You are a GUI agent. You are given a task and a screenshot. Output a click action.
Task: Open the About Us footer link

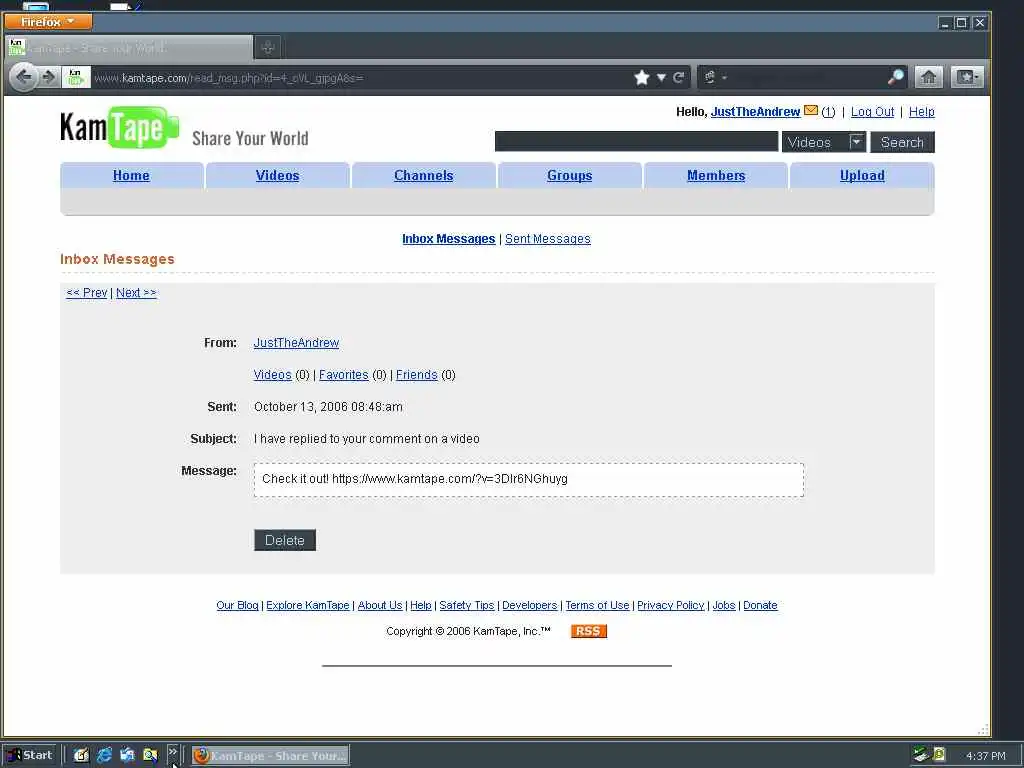click(380, 605)
